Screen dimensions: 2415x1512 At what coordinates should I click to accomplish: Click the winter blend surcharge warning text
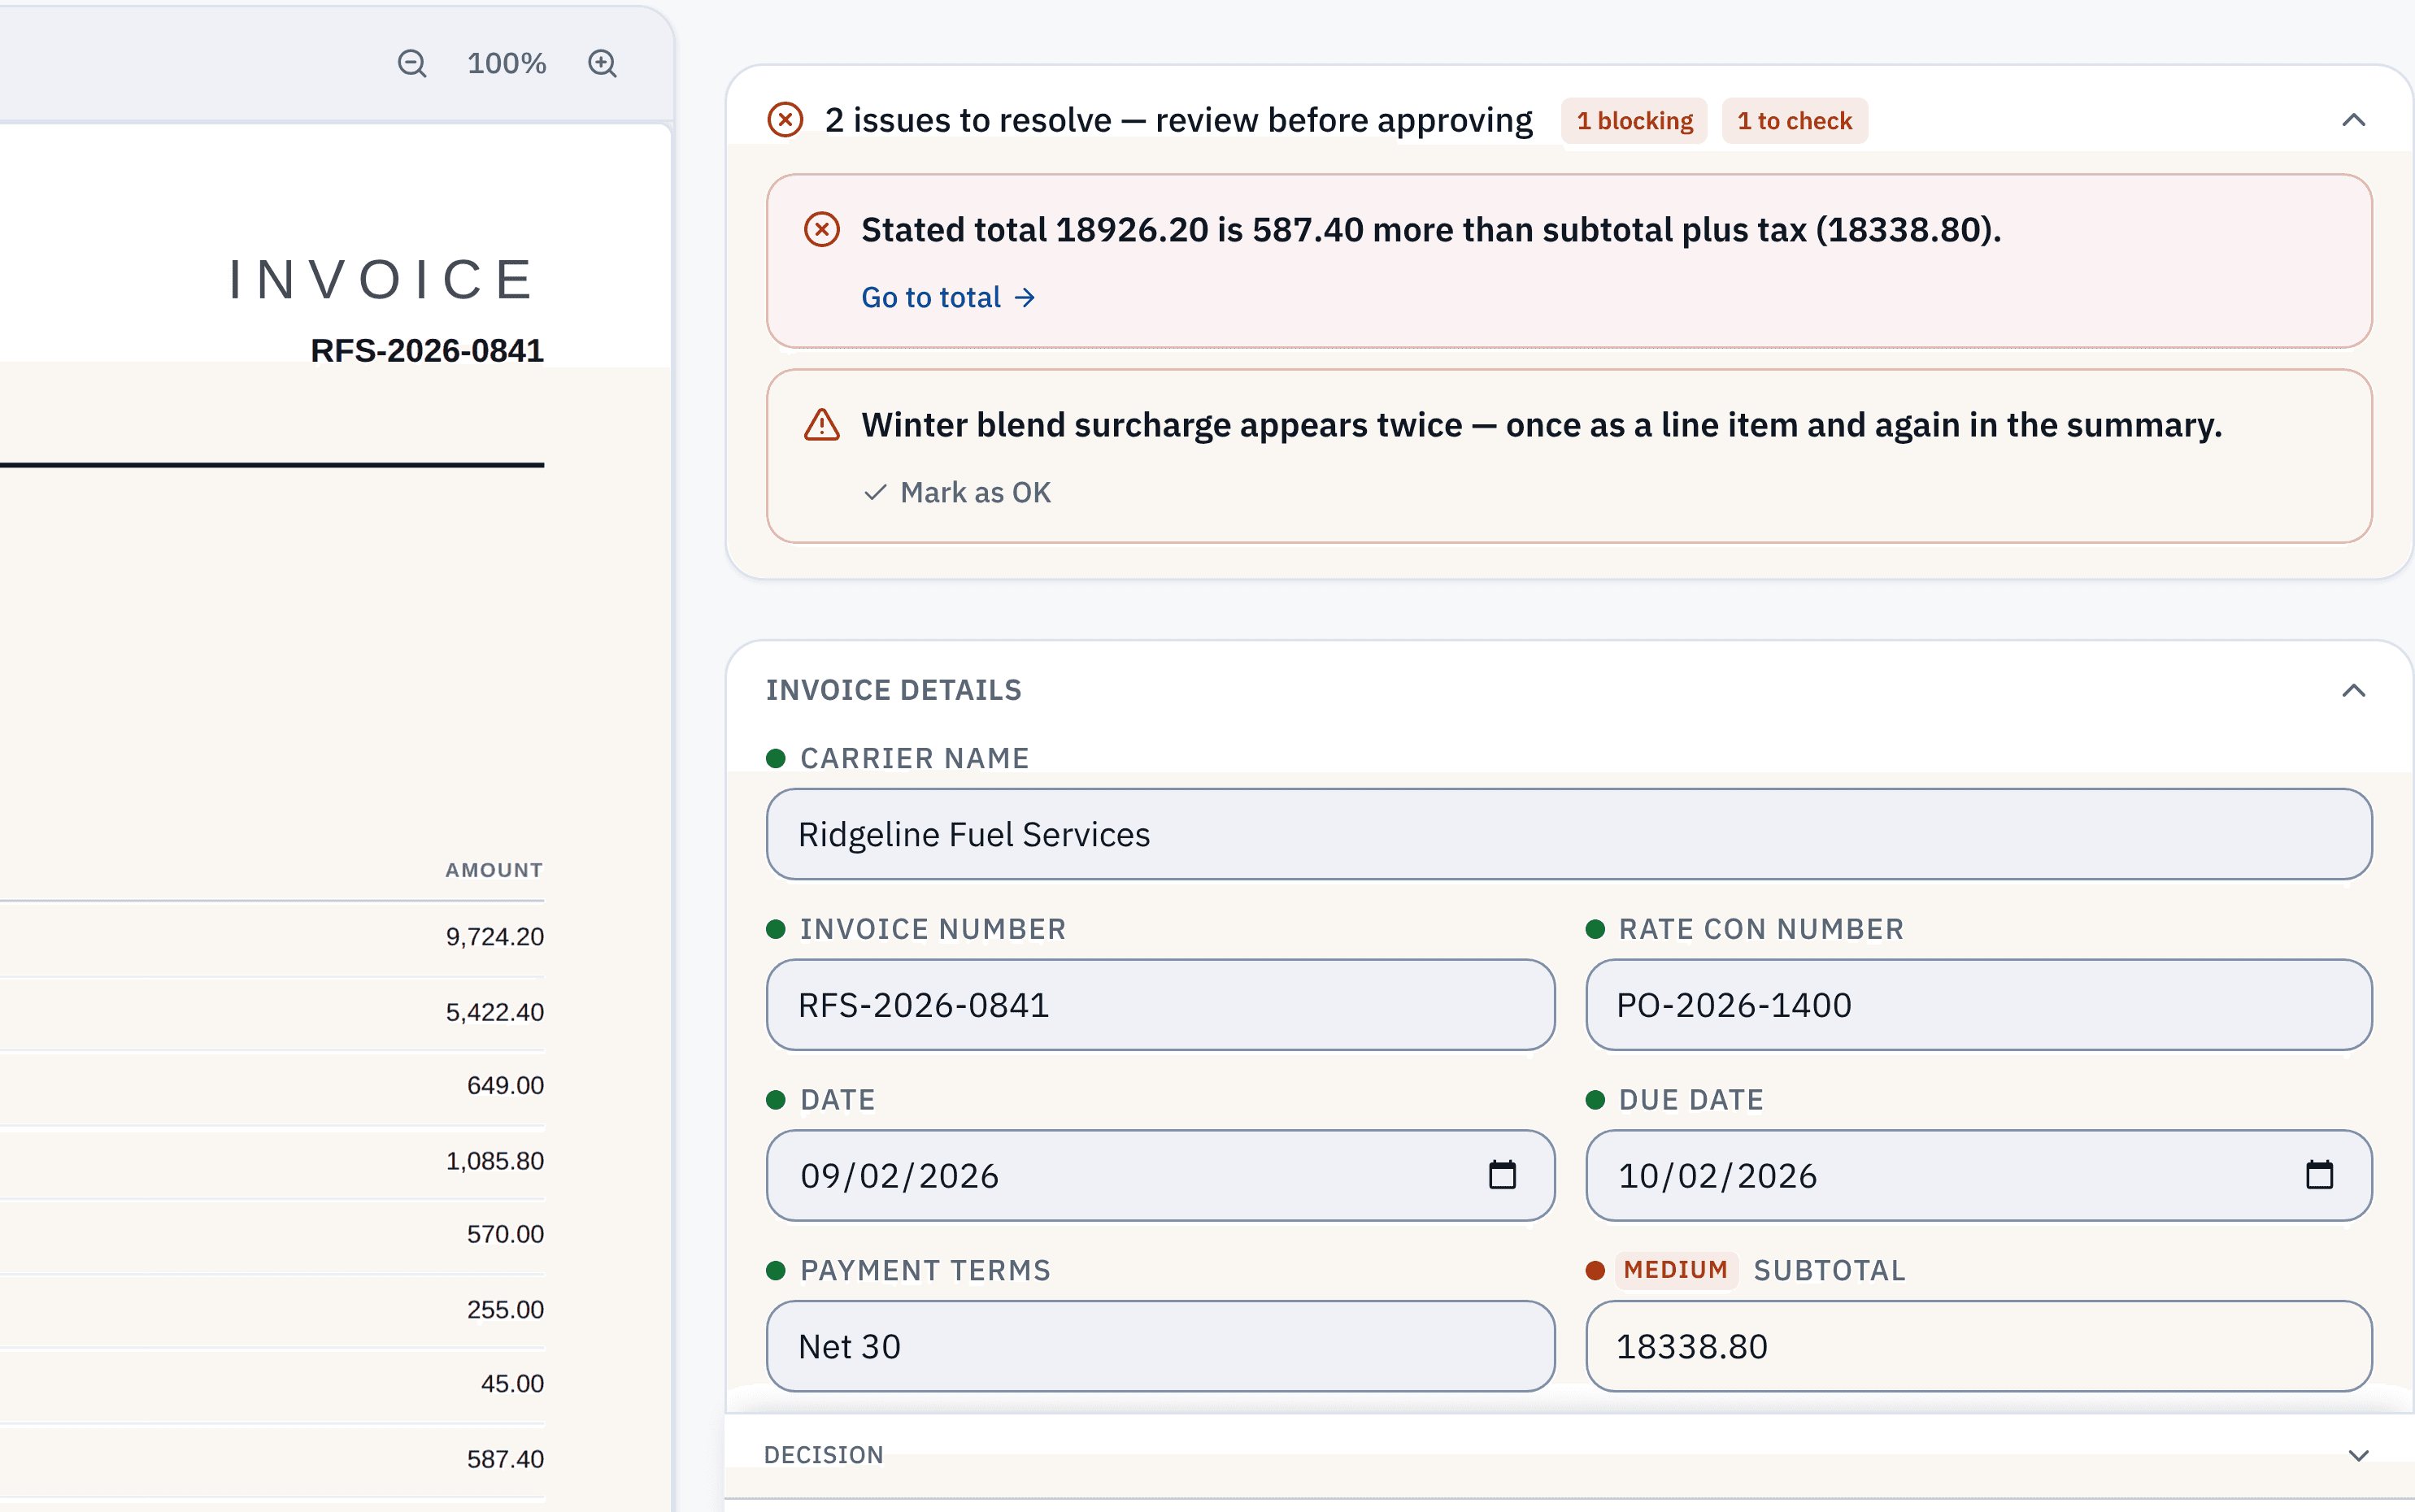1541,425
